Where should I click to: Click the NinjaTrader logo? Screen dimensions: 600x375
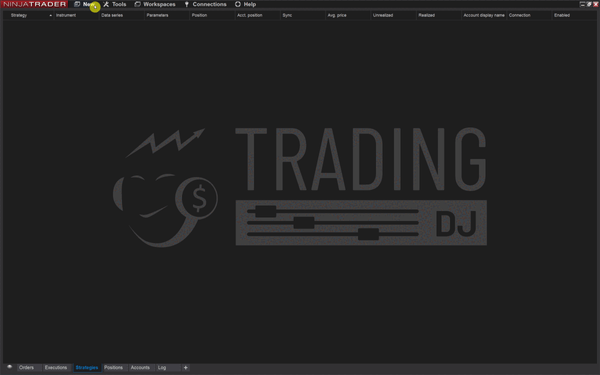(x=34, y=4)
